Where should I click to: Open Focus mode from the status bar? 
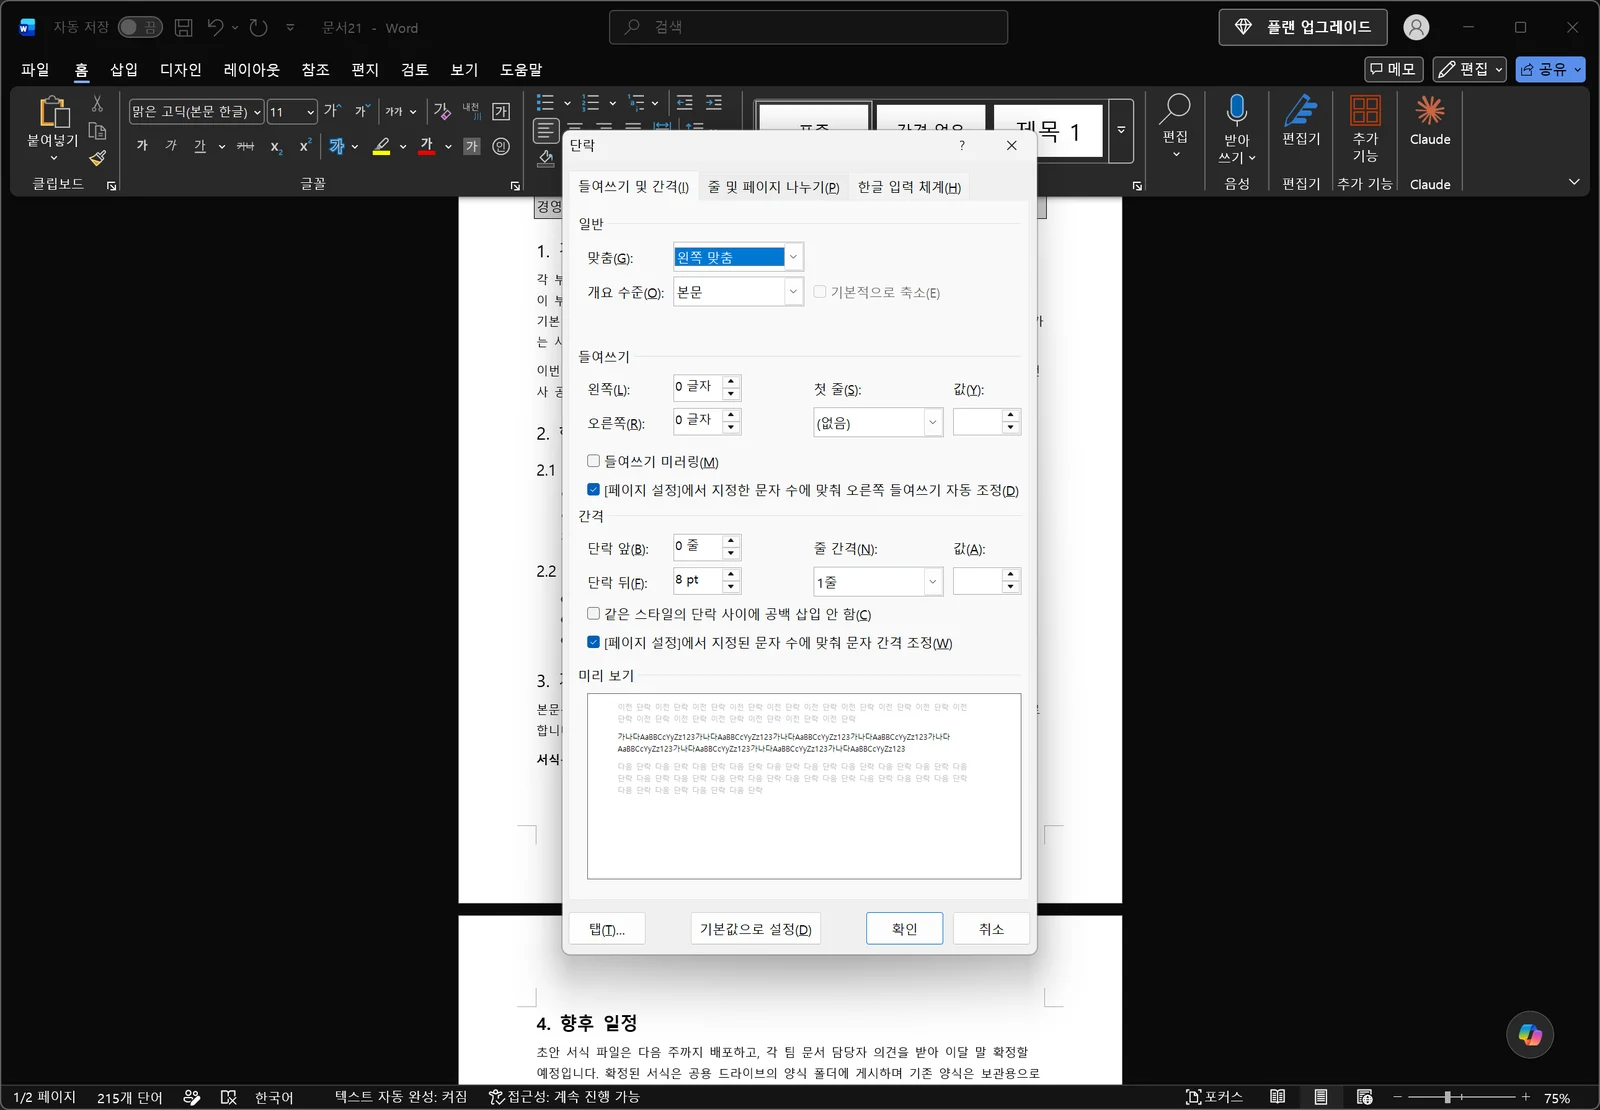pos(1214,1097)
